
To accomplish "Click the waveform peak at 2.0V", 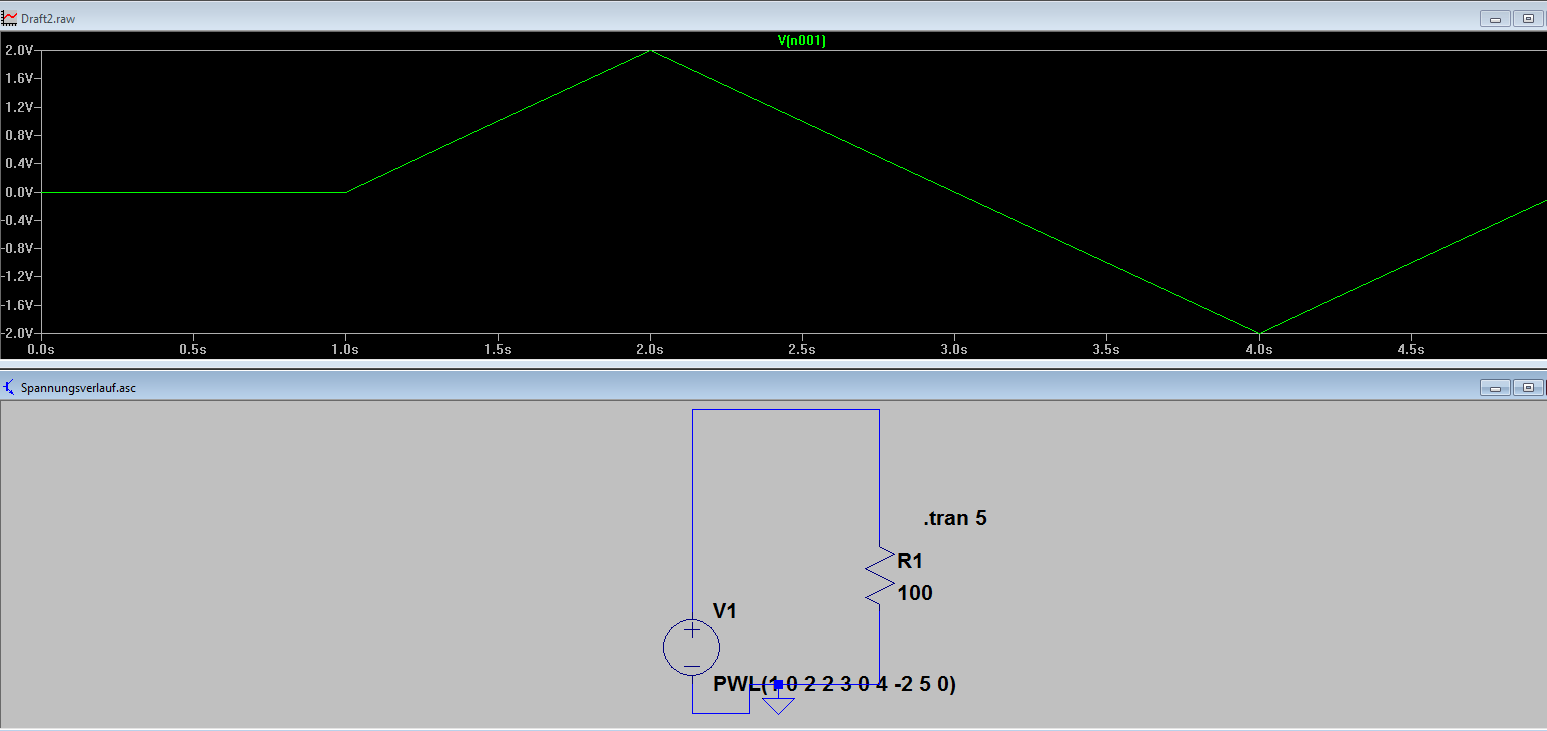I will [x=650, y=50].
